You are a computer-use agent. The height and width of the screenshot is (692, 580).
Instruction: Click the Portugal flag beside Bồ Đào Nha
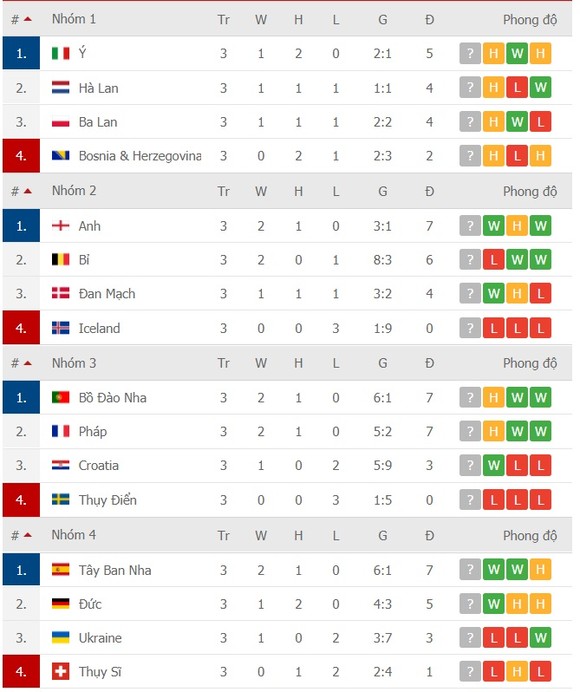coord(60,398)
